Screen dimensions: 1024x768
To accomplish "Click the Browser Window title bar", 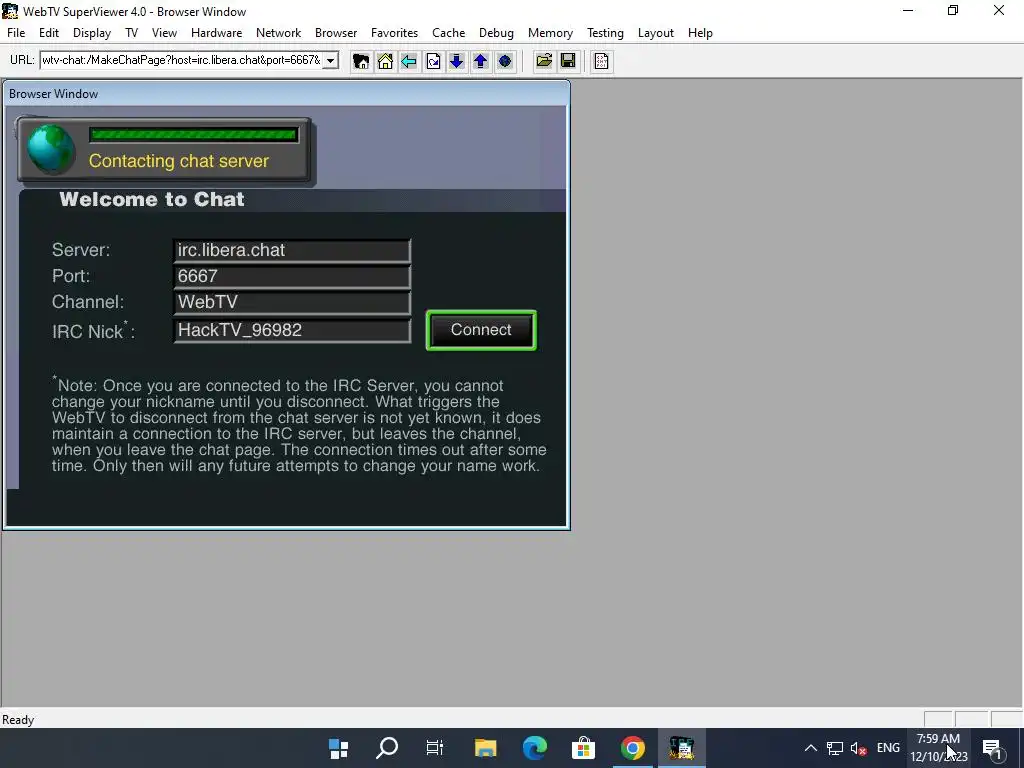I will pos(287,93).
